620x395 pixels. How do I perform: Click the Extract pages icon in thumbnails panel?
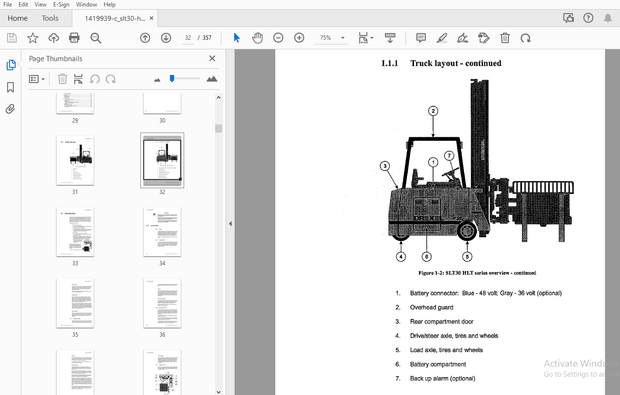[78, 79]
